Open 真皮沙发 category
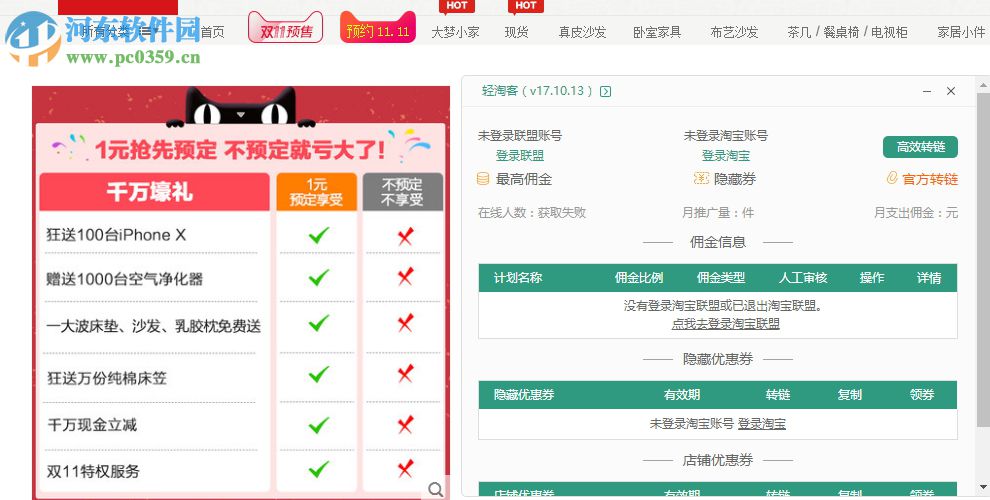990x500 pixels. point(582,32)
